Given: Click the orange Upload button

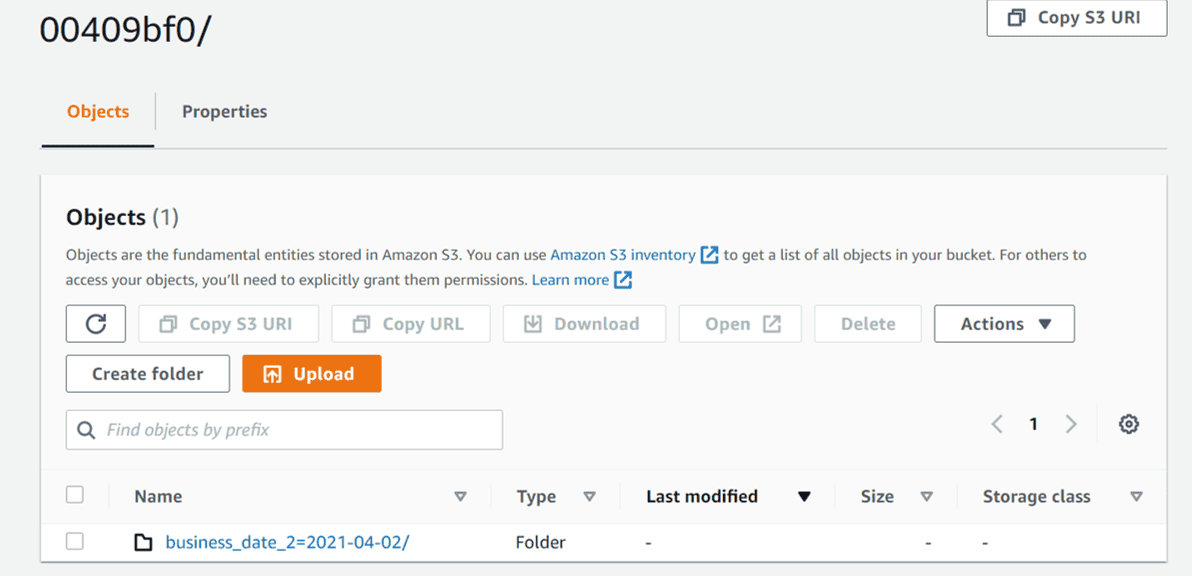Looking at the screenshot, I should point(312,374).
